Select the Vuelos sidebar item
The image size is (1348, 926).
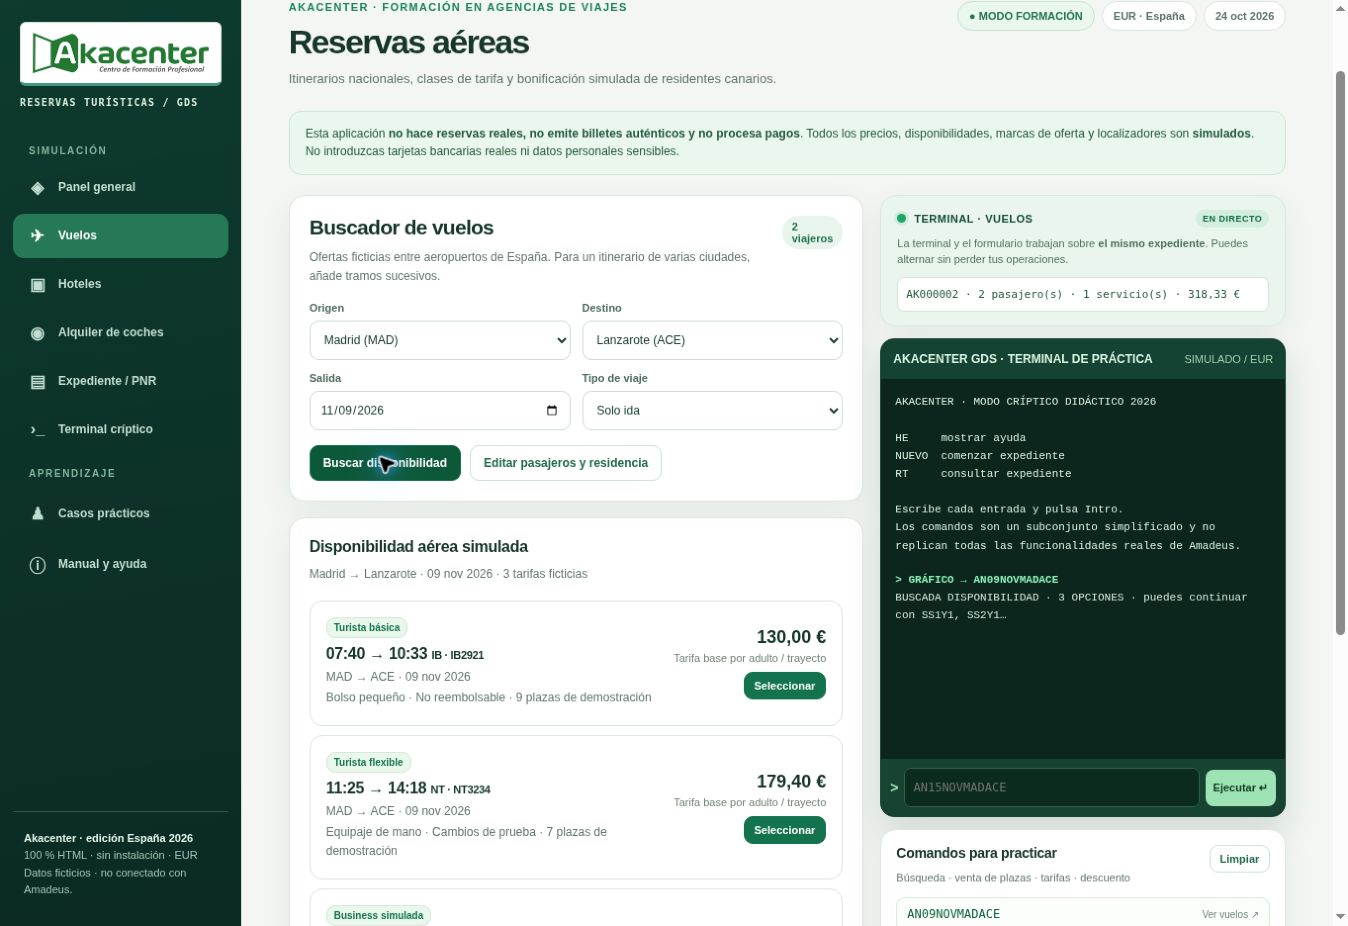[121, 236]
